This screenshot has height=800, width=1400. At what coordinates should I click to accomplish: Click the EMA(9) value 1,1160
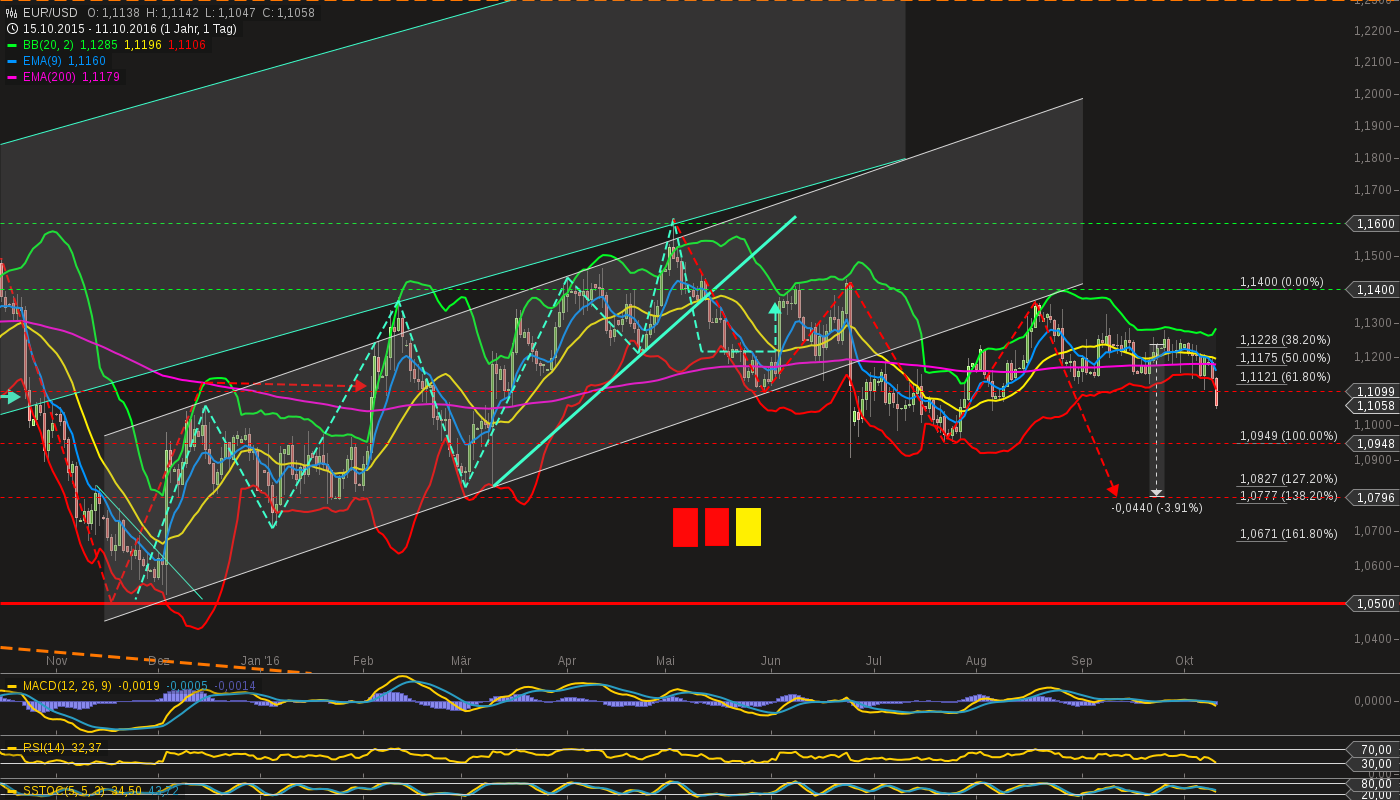(x=87, y=61)
